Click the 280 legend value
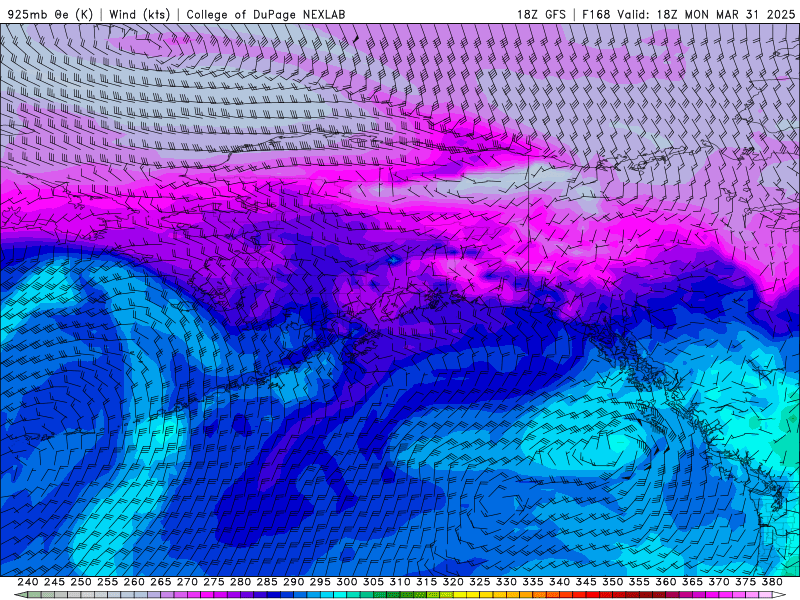The height and width of the screenshot is (600, 800). click(240, 582)
